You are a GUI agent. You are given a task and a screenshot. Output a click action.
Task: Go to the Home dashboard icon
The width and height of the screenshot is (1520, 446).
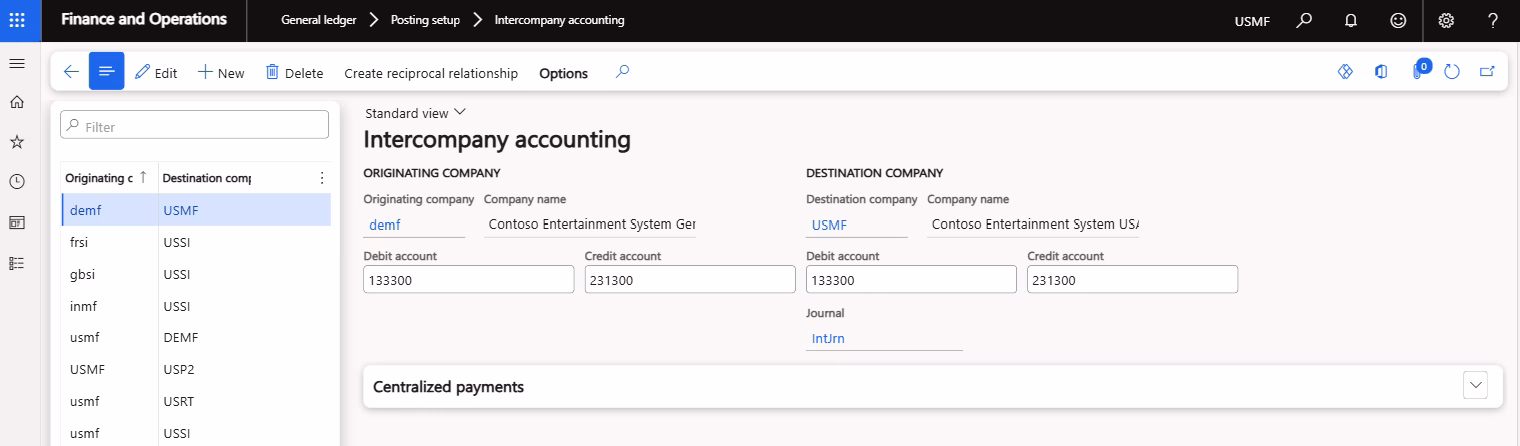coord(16,102)
